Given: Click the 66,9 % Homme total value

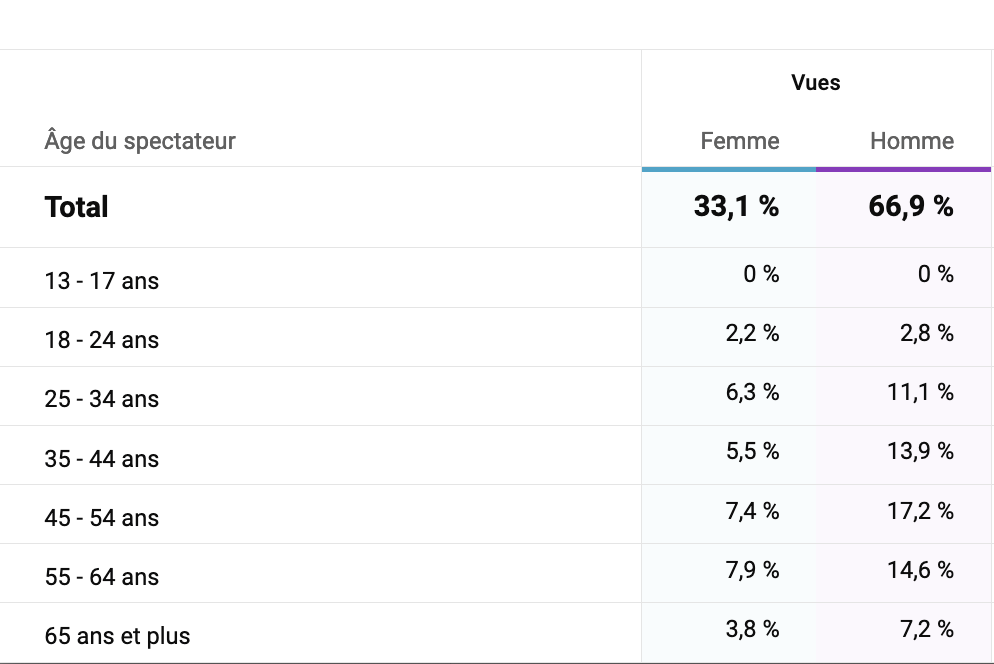Looking at the screenshot, I should click(x=911, y=206).
